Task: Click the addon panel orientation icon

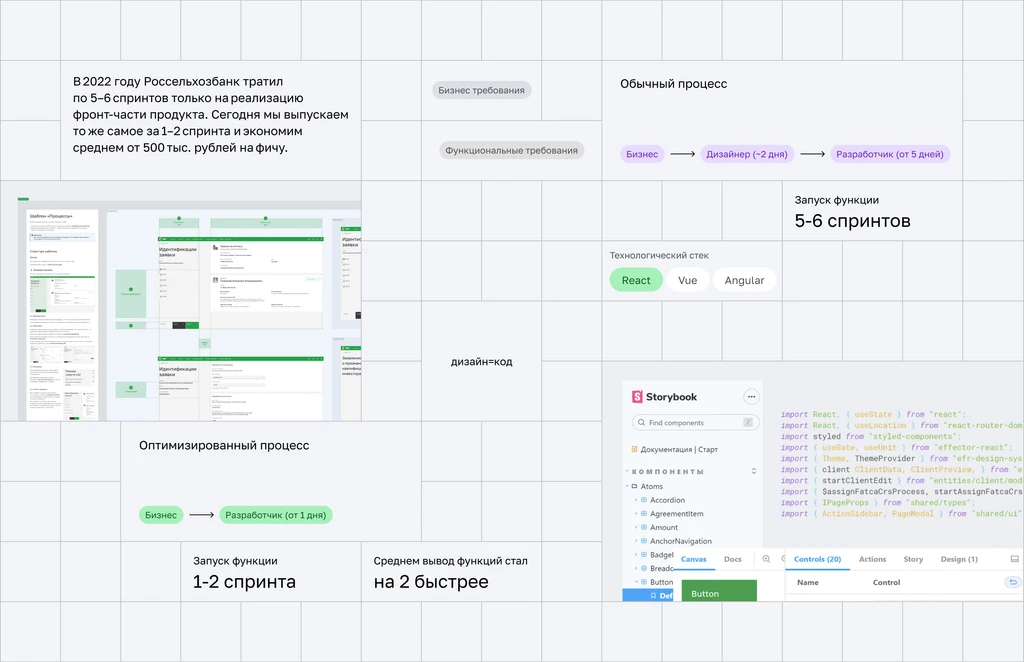Action: (x=1015, y=559)
